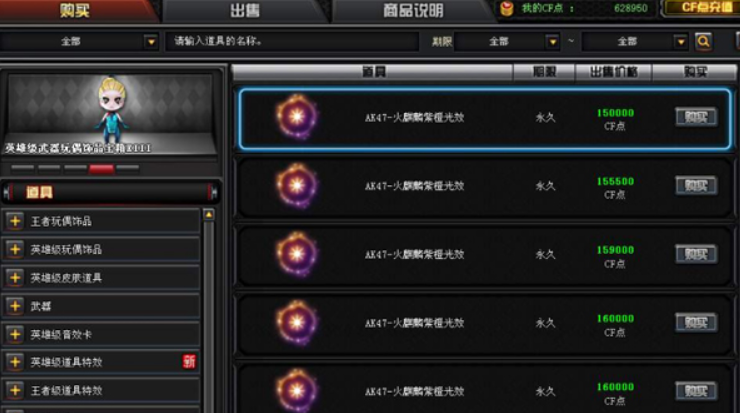Switch to the 出售 tab

tap(245, 10)
